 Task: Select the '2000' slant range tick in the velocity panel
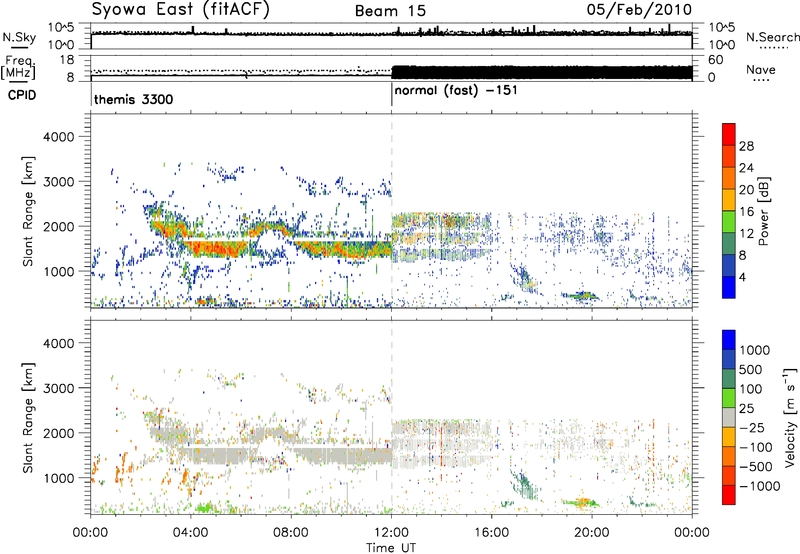58,433
